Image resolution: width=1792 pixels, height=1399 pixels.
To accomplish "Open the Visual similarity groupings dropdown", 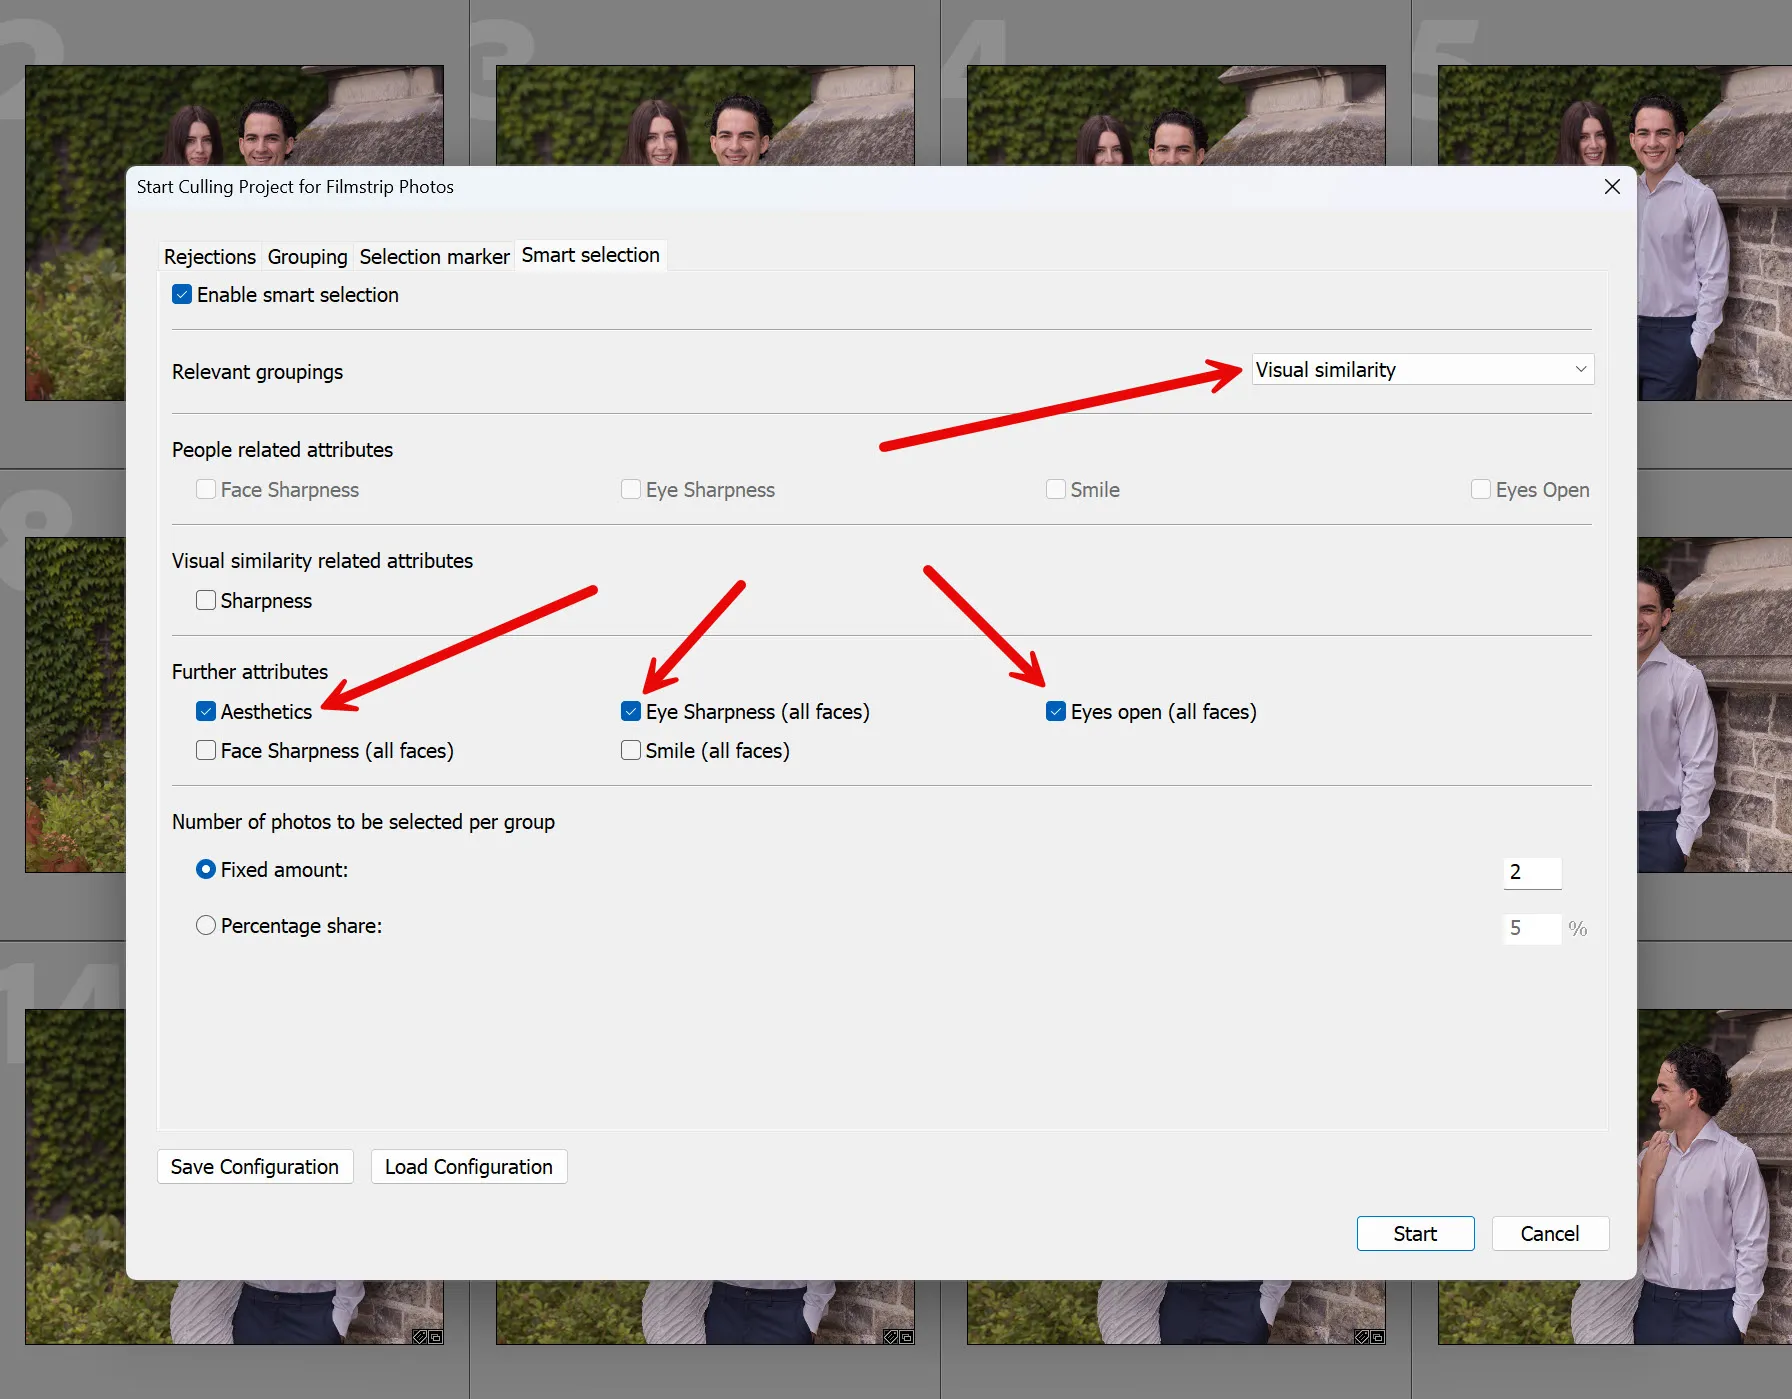I will pos(1421,369).
